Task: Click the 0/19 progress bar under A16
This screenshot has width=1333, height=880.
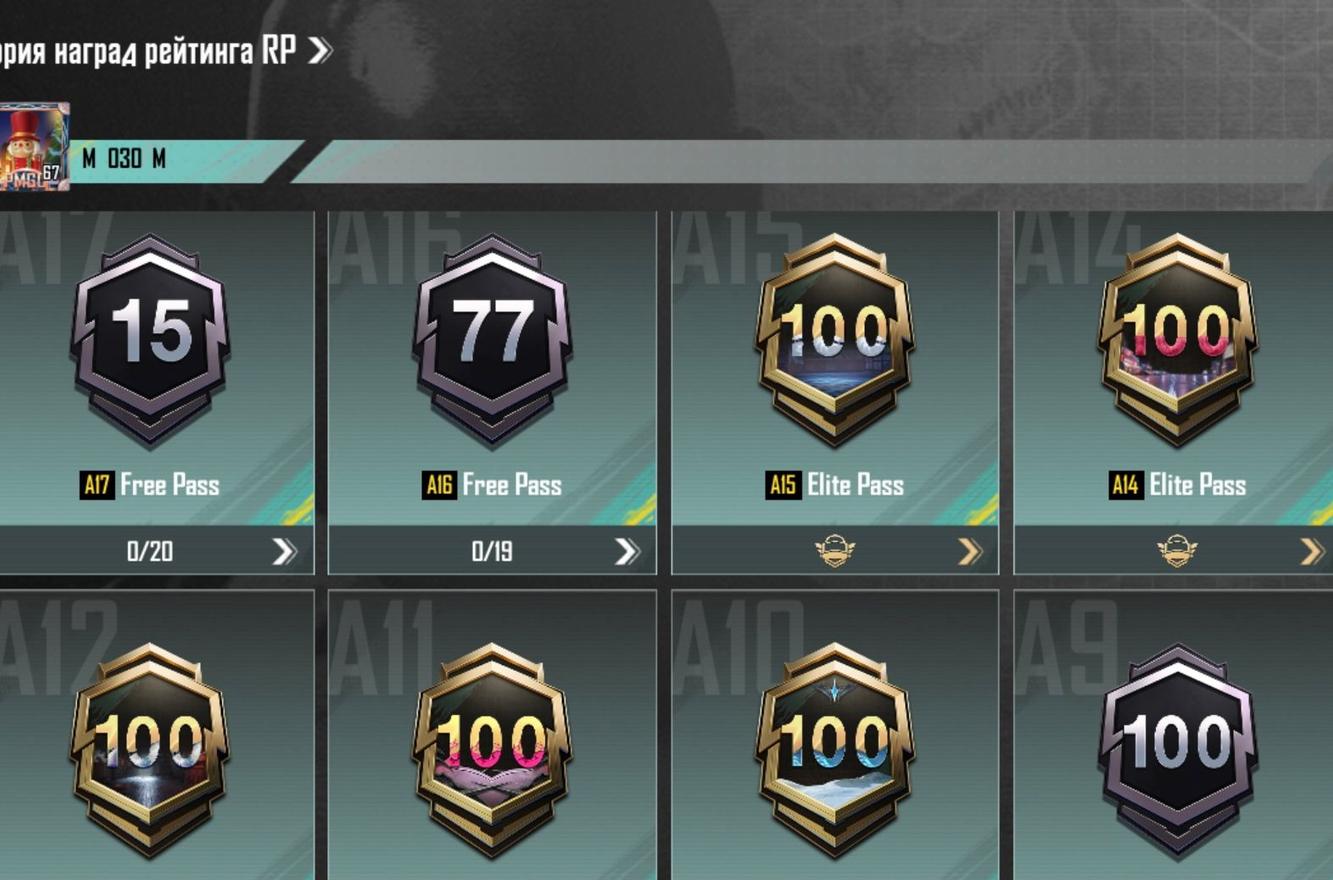Action: coord(492,551)
